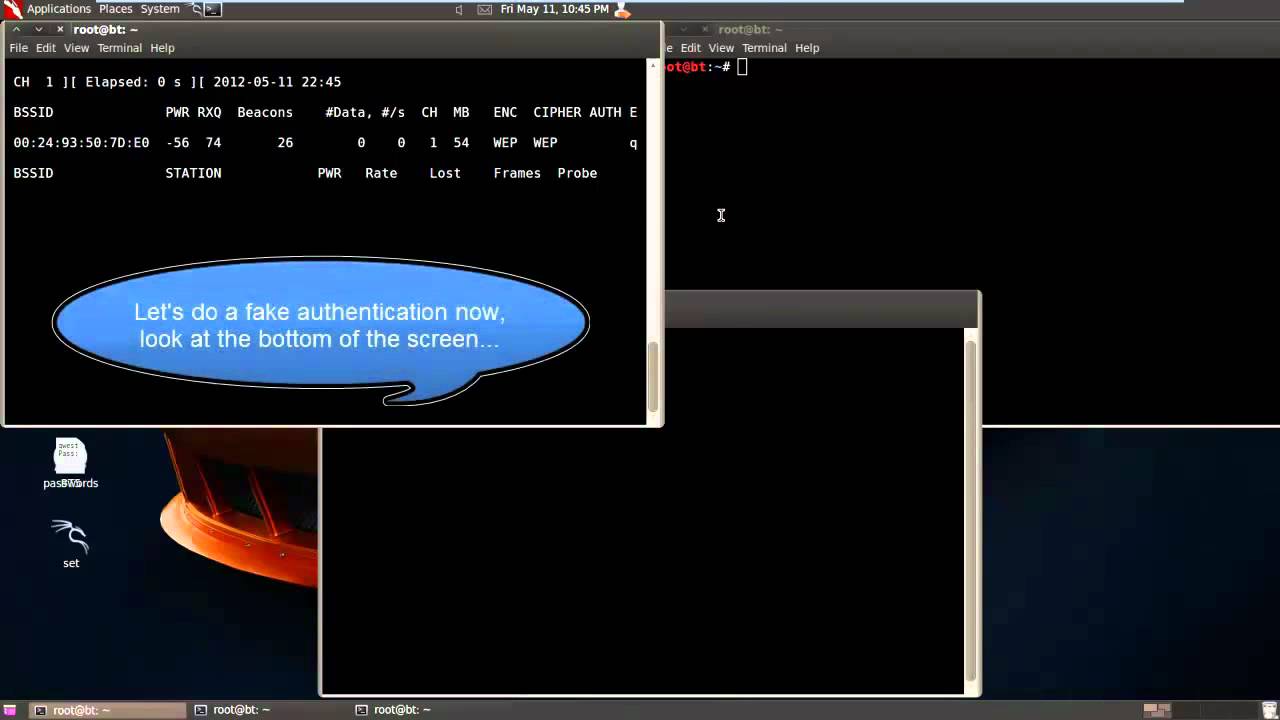Viewport: 1280px width, 720px height.
Task: Click the CIPHER column header text
Action: click(x=557, y=112)
